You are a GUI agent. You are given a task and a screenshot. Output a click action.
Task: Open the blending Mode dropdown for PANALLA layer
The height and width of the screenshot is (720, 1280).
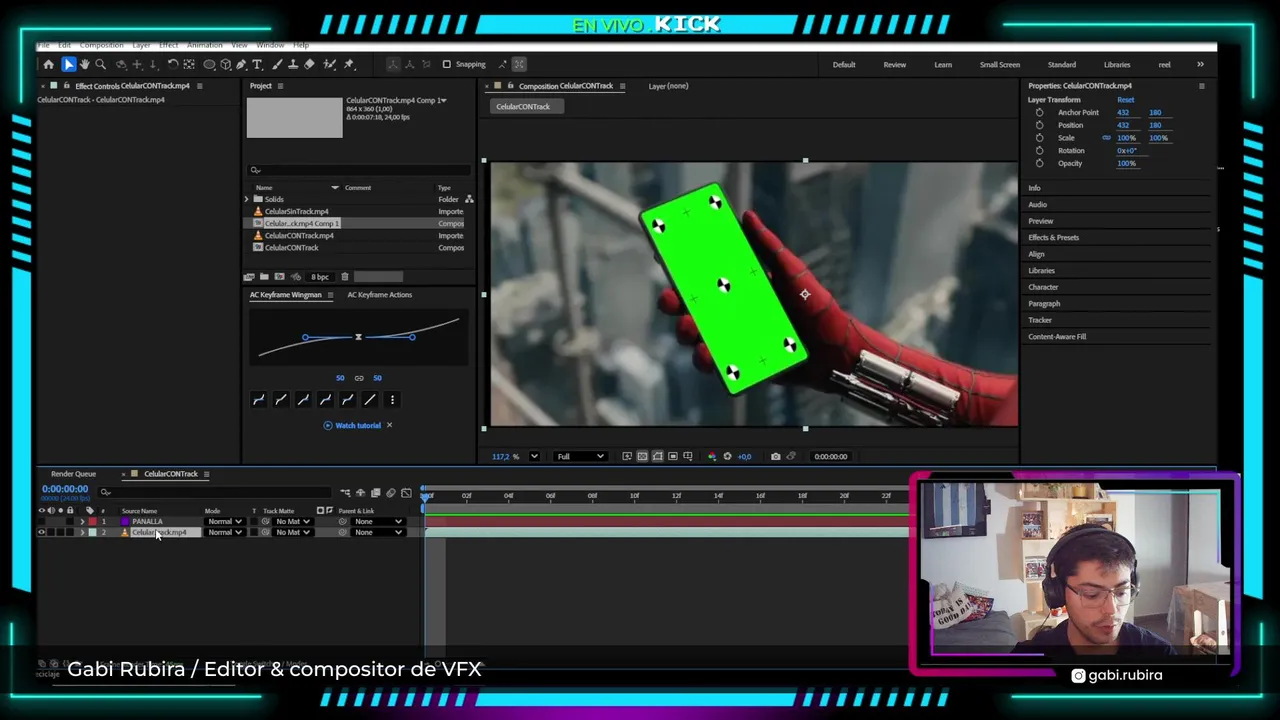[225, 521]
